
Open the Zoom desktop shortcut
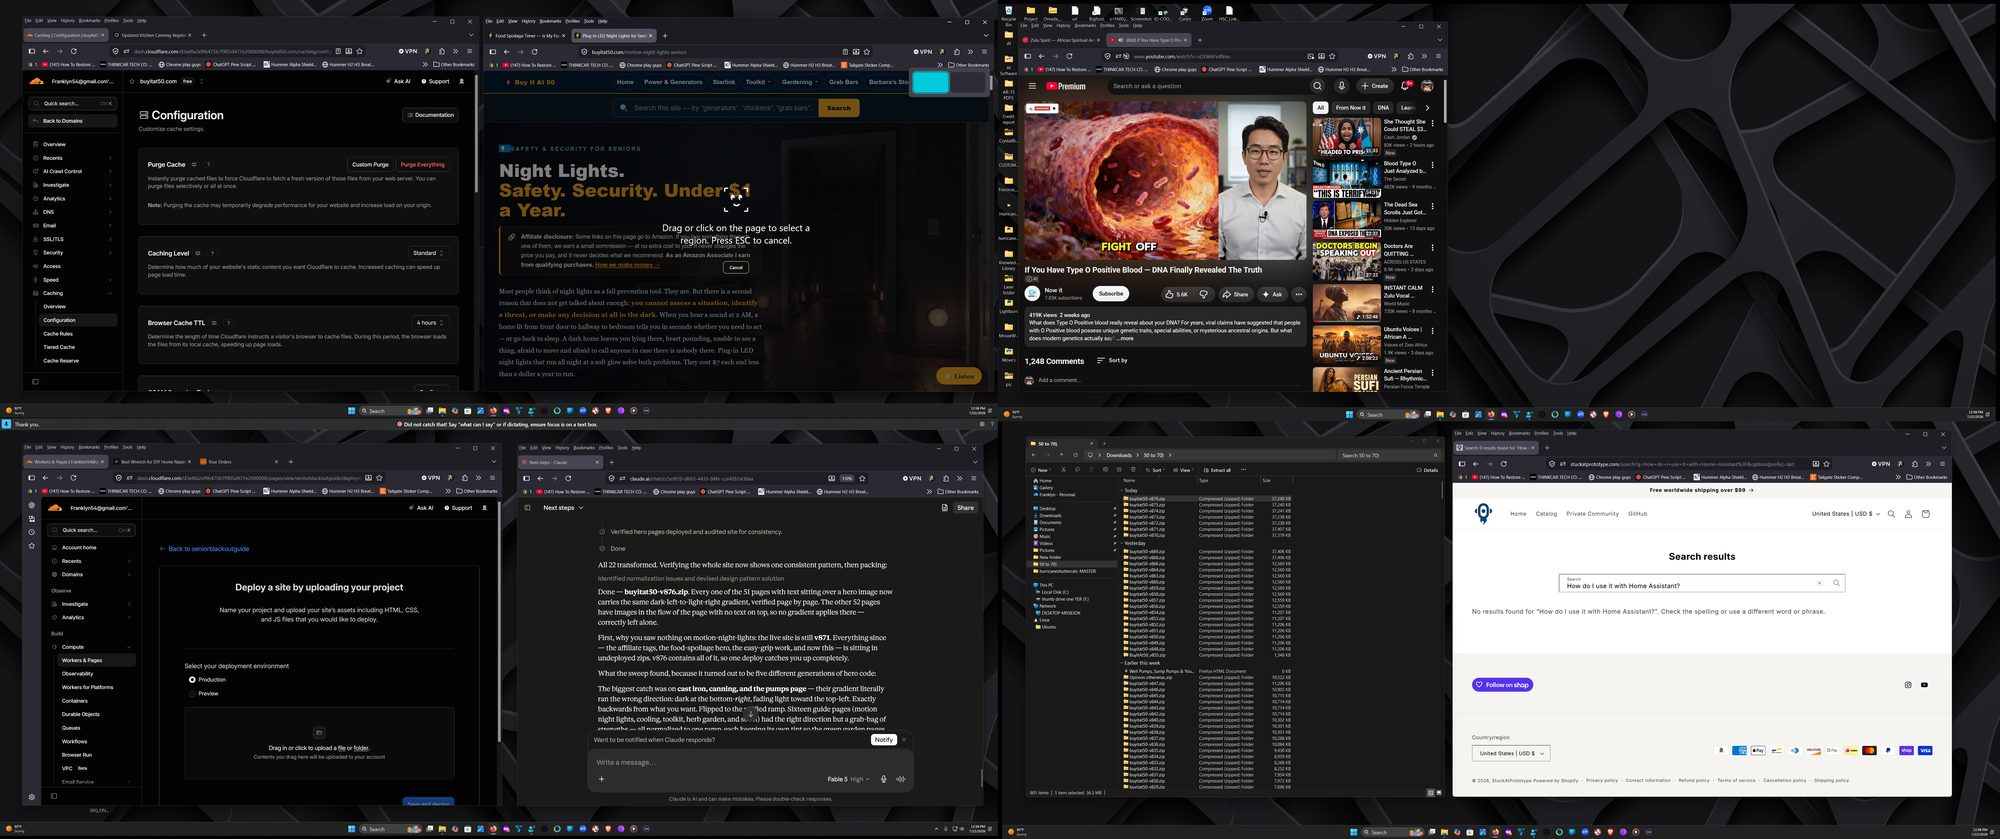(x=1207, y=13)
